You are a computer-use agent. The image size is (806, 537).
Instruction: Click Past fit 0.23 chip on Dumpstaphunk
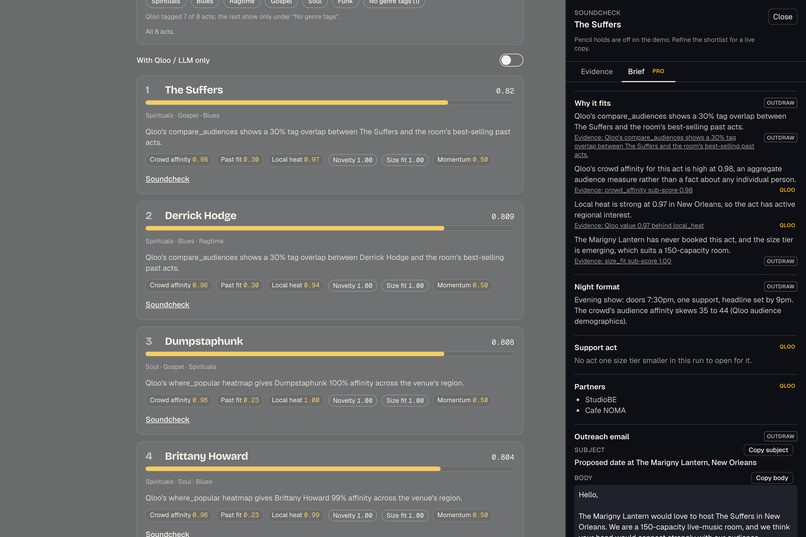240,400
